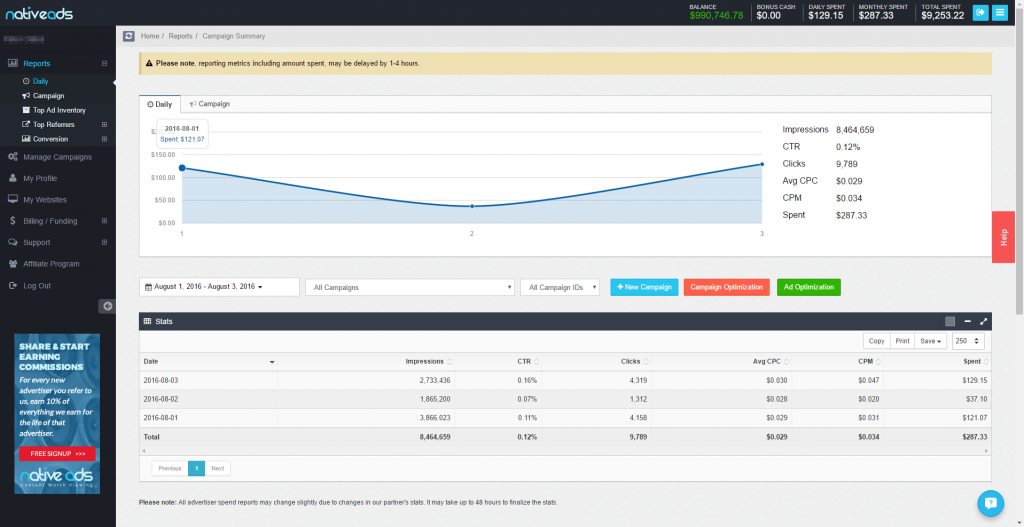Expand the Top Referrers submenu
Screen dimensions: 1024x527
pos(104,125)
